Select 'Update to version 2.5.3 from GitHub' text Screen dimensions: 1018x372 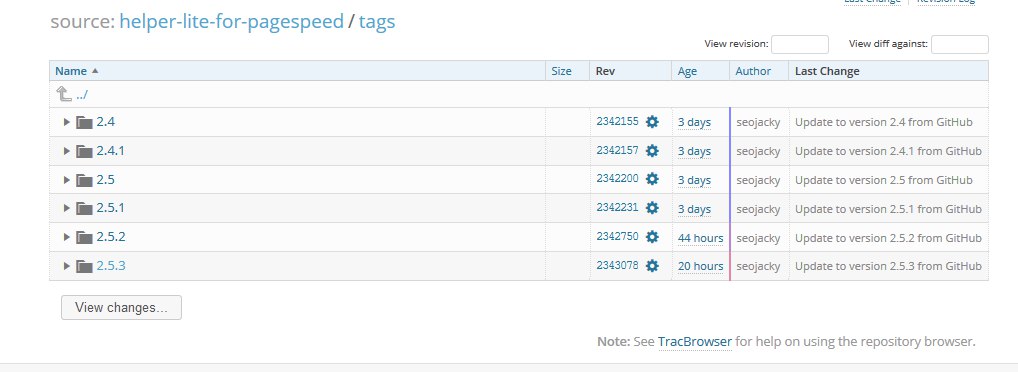(888, 266)
